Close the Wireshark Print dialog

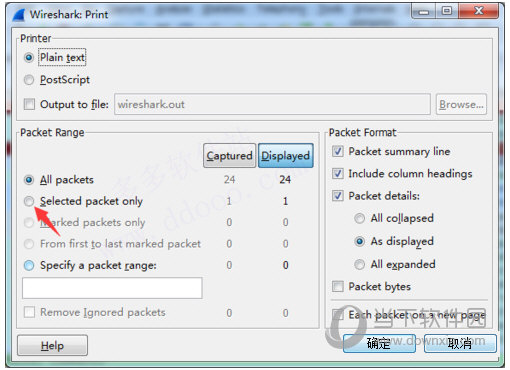point(479,12)
